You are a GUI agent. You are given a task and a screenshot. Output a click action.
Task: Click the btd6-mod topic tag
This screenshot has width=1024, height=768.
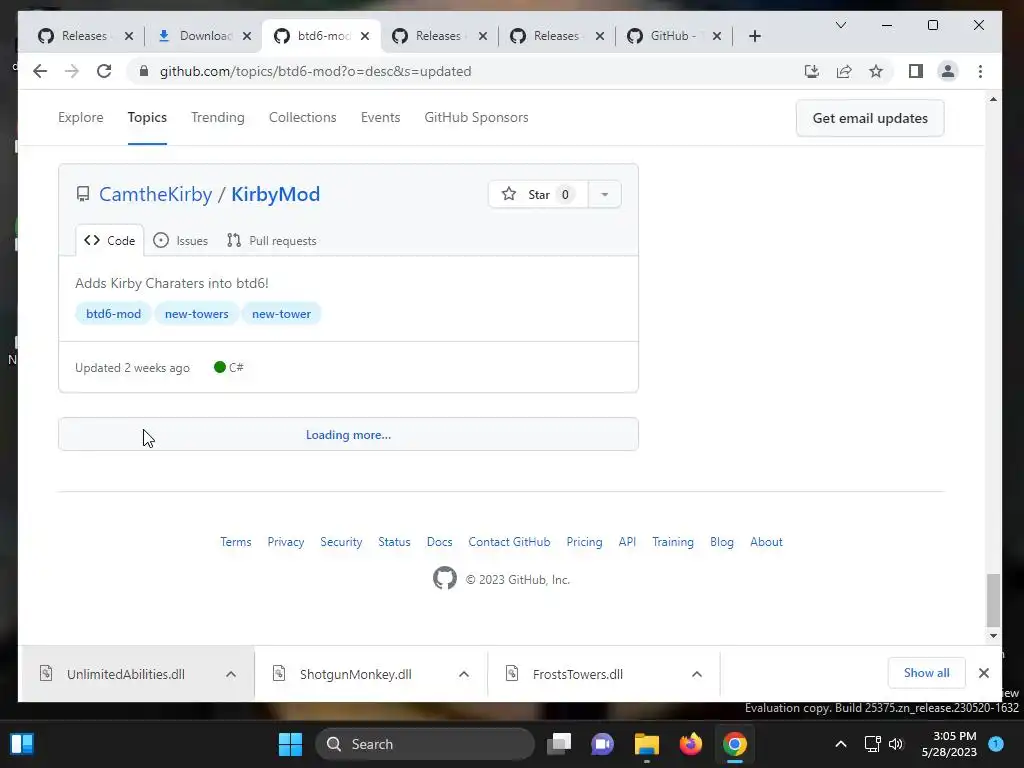(x=113, y=313)
